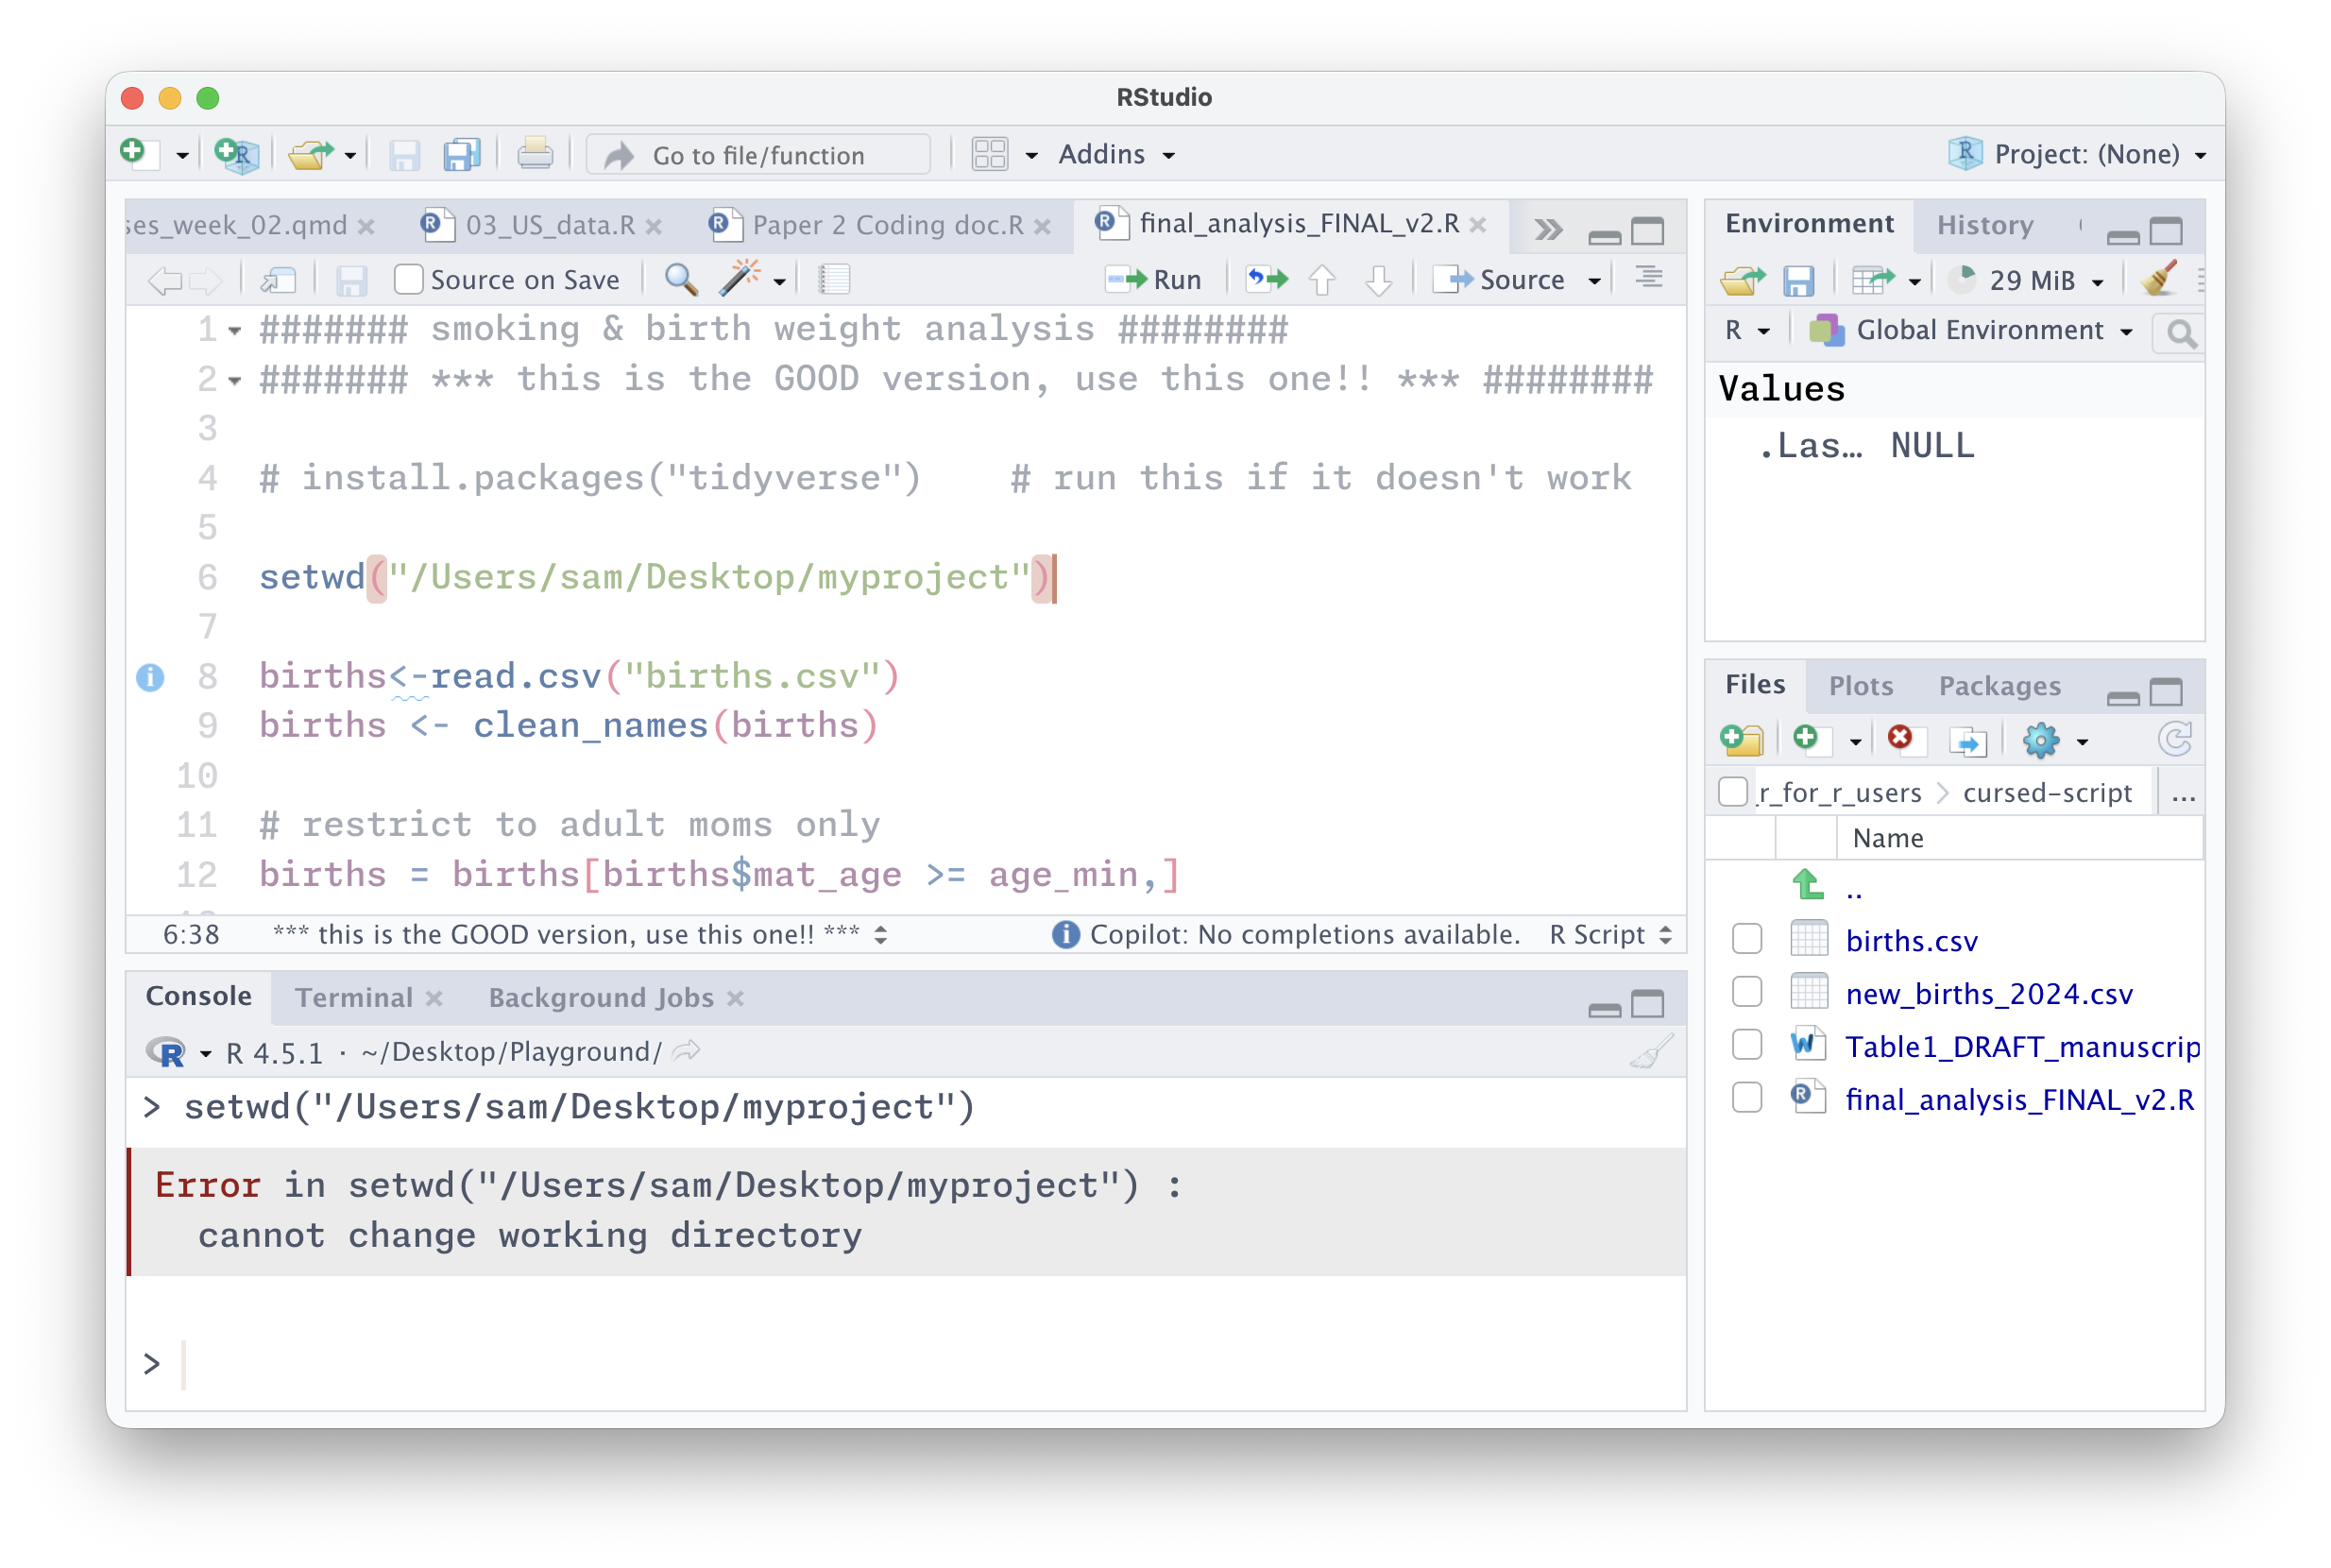Image resolution: width=2331 pixels, height=1568 pixels.
Task: Switch to Plots tab
Action: point(1860,686)
